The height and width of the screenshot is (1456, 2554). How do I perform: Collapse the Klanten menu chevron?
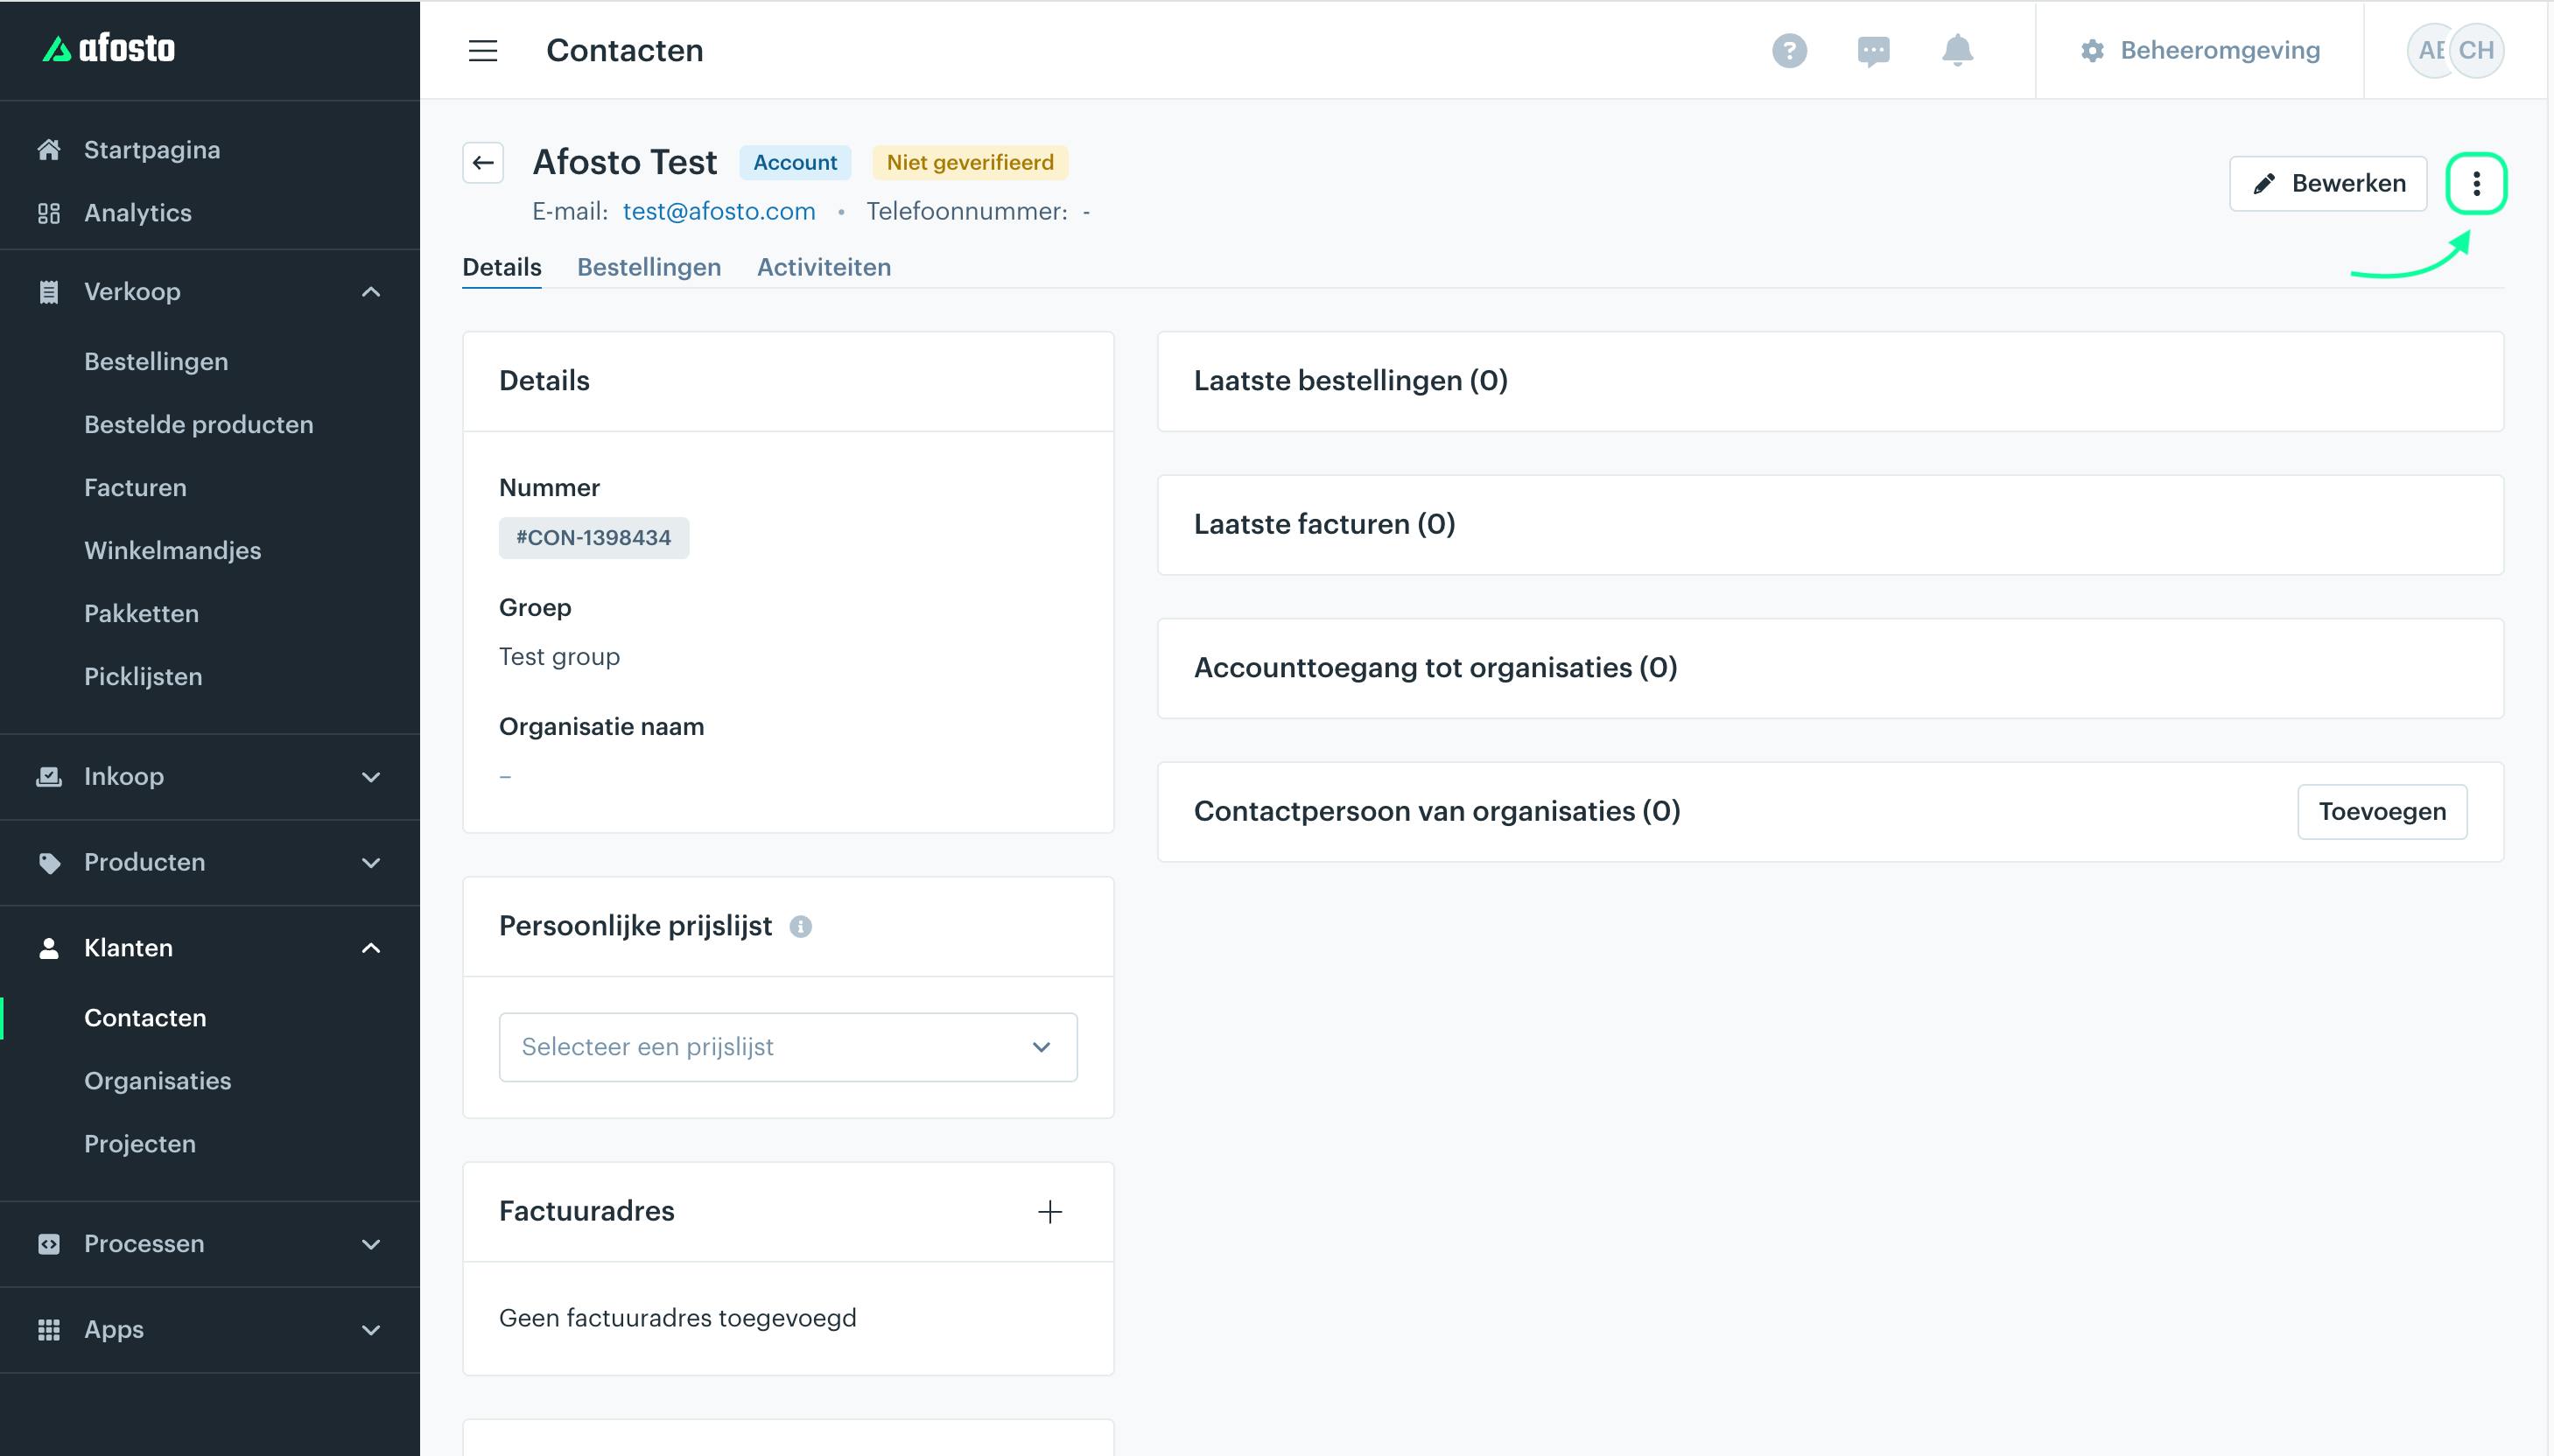(x=371, y=948)
